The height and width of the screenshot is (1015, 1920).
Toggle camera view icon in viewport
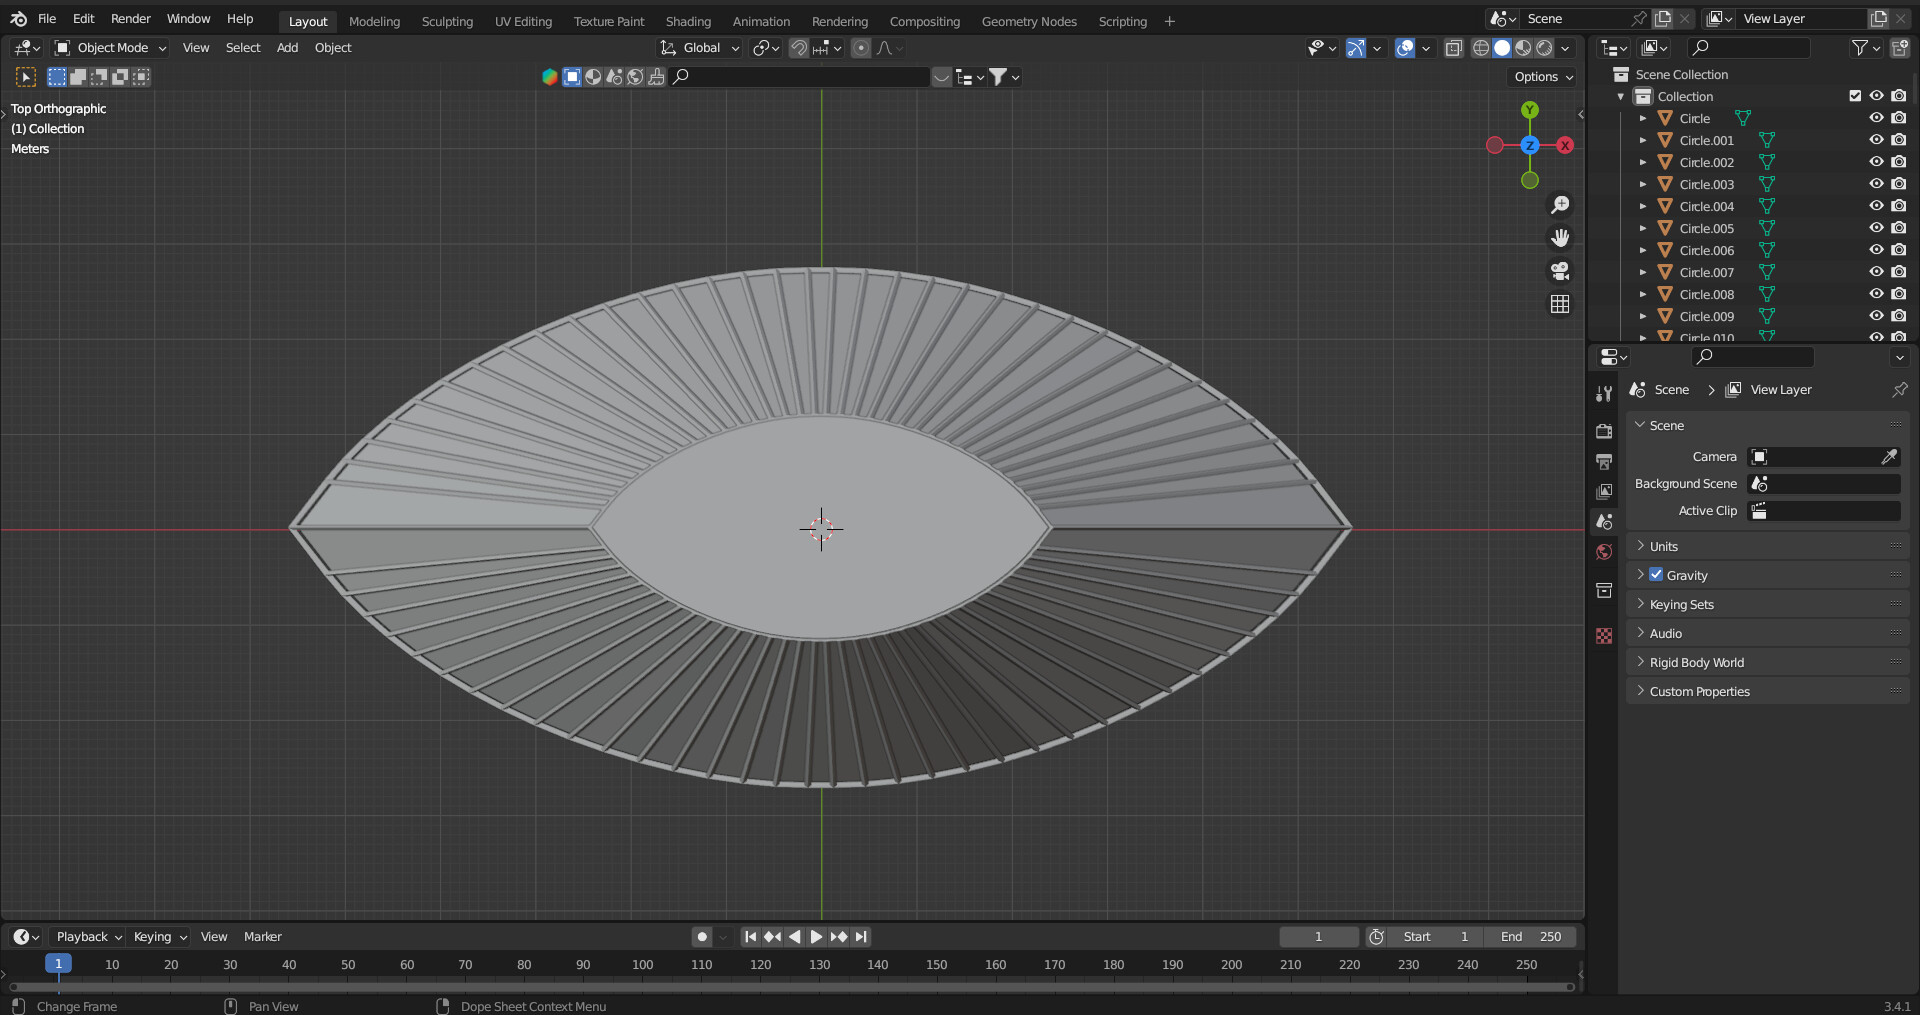[x=1559, y=271]
